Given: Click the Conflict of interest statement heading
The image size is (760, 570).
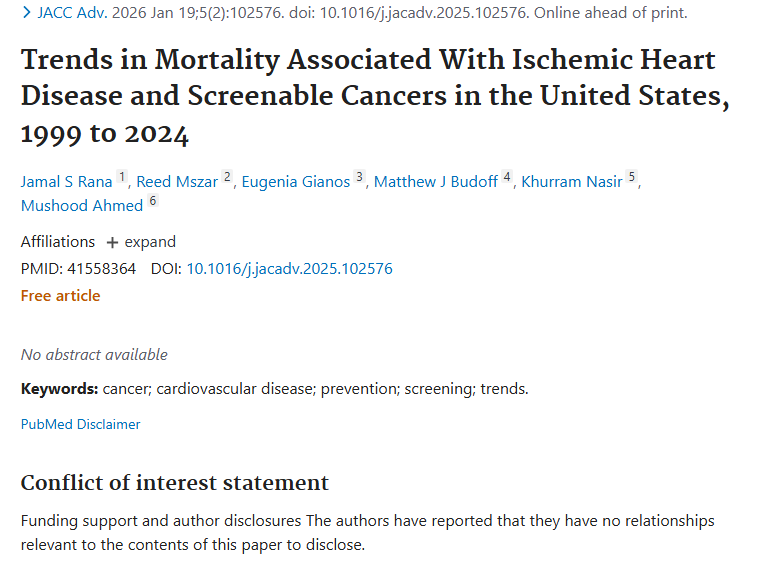Looking at the screenshot, I should coord(175,483).
